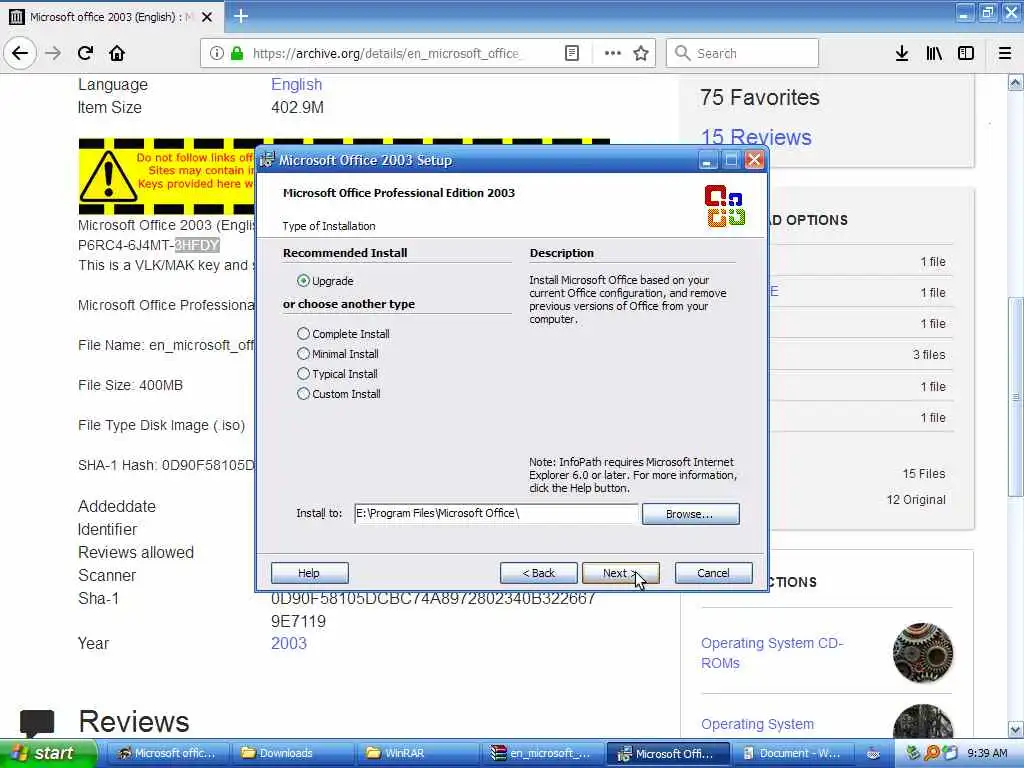Open the Firefox hamburger menu
Image resolution: width=1024 pixels, height=768 pixels.
(1004, 53)
